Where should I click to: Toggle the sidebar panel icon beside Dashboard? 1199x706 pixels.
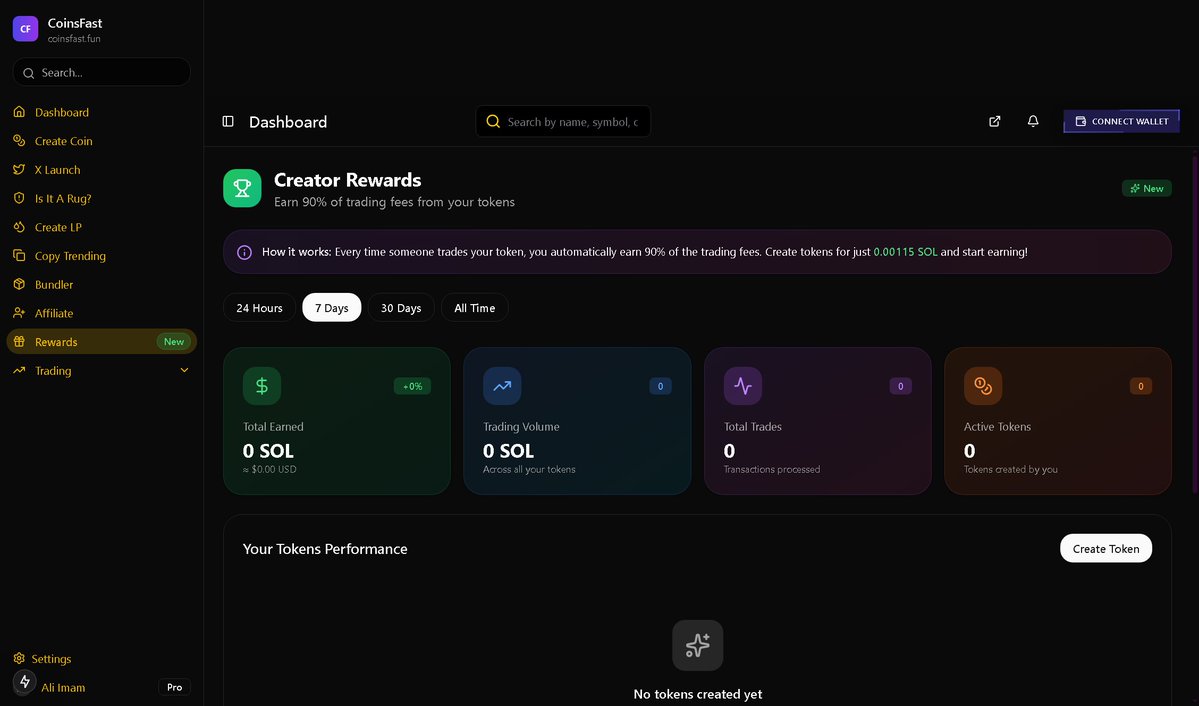228,122
